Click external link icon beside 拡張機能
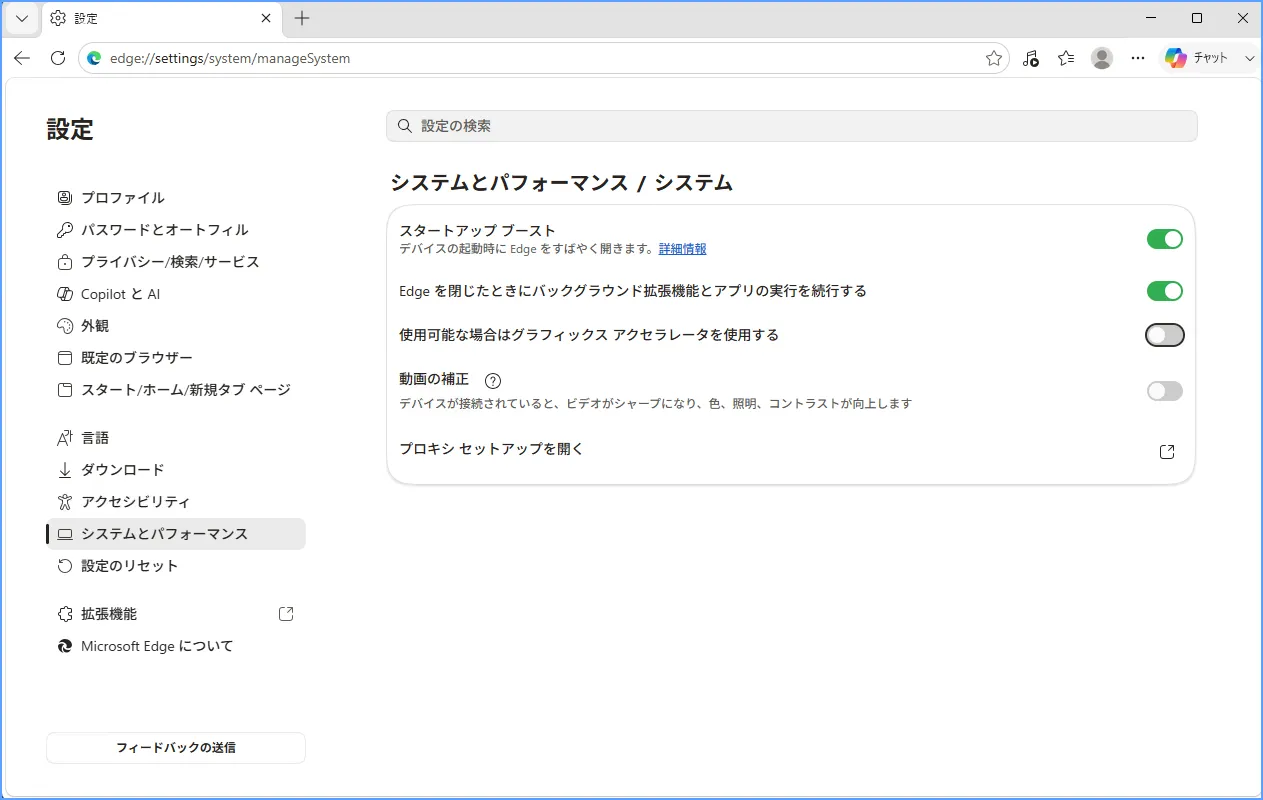 (286, 614)
